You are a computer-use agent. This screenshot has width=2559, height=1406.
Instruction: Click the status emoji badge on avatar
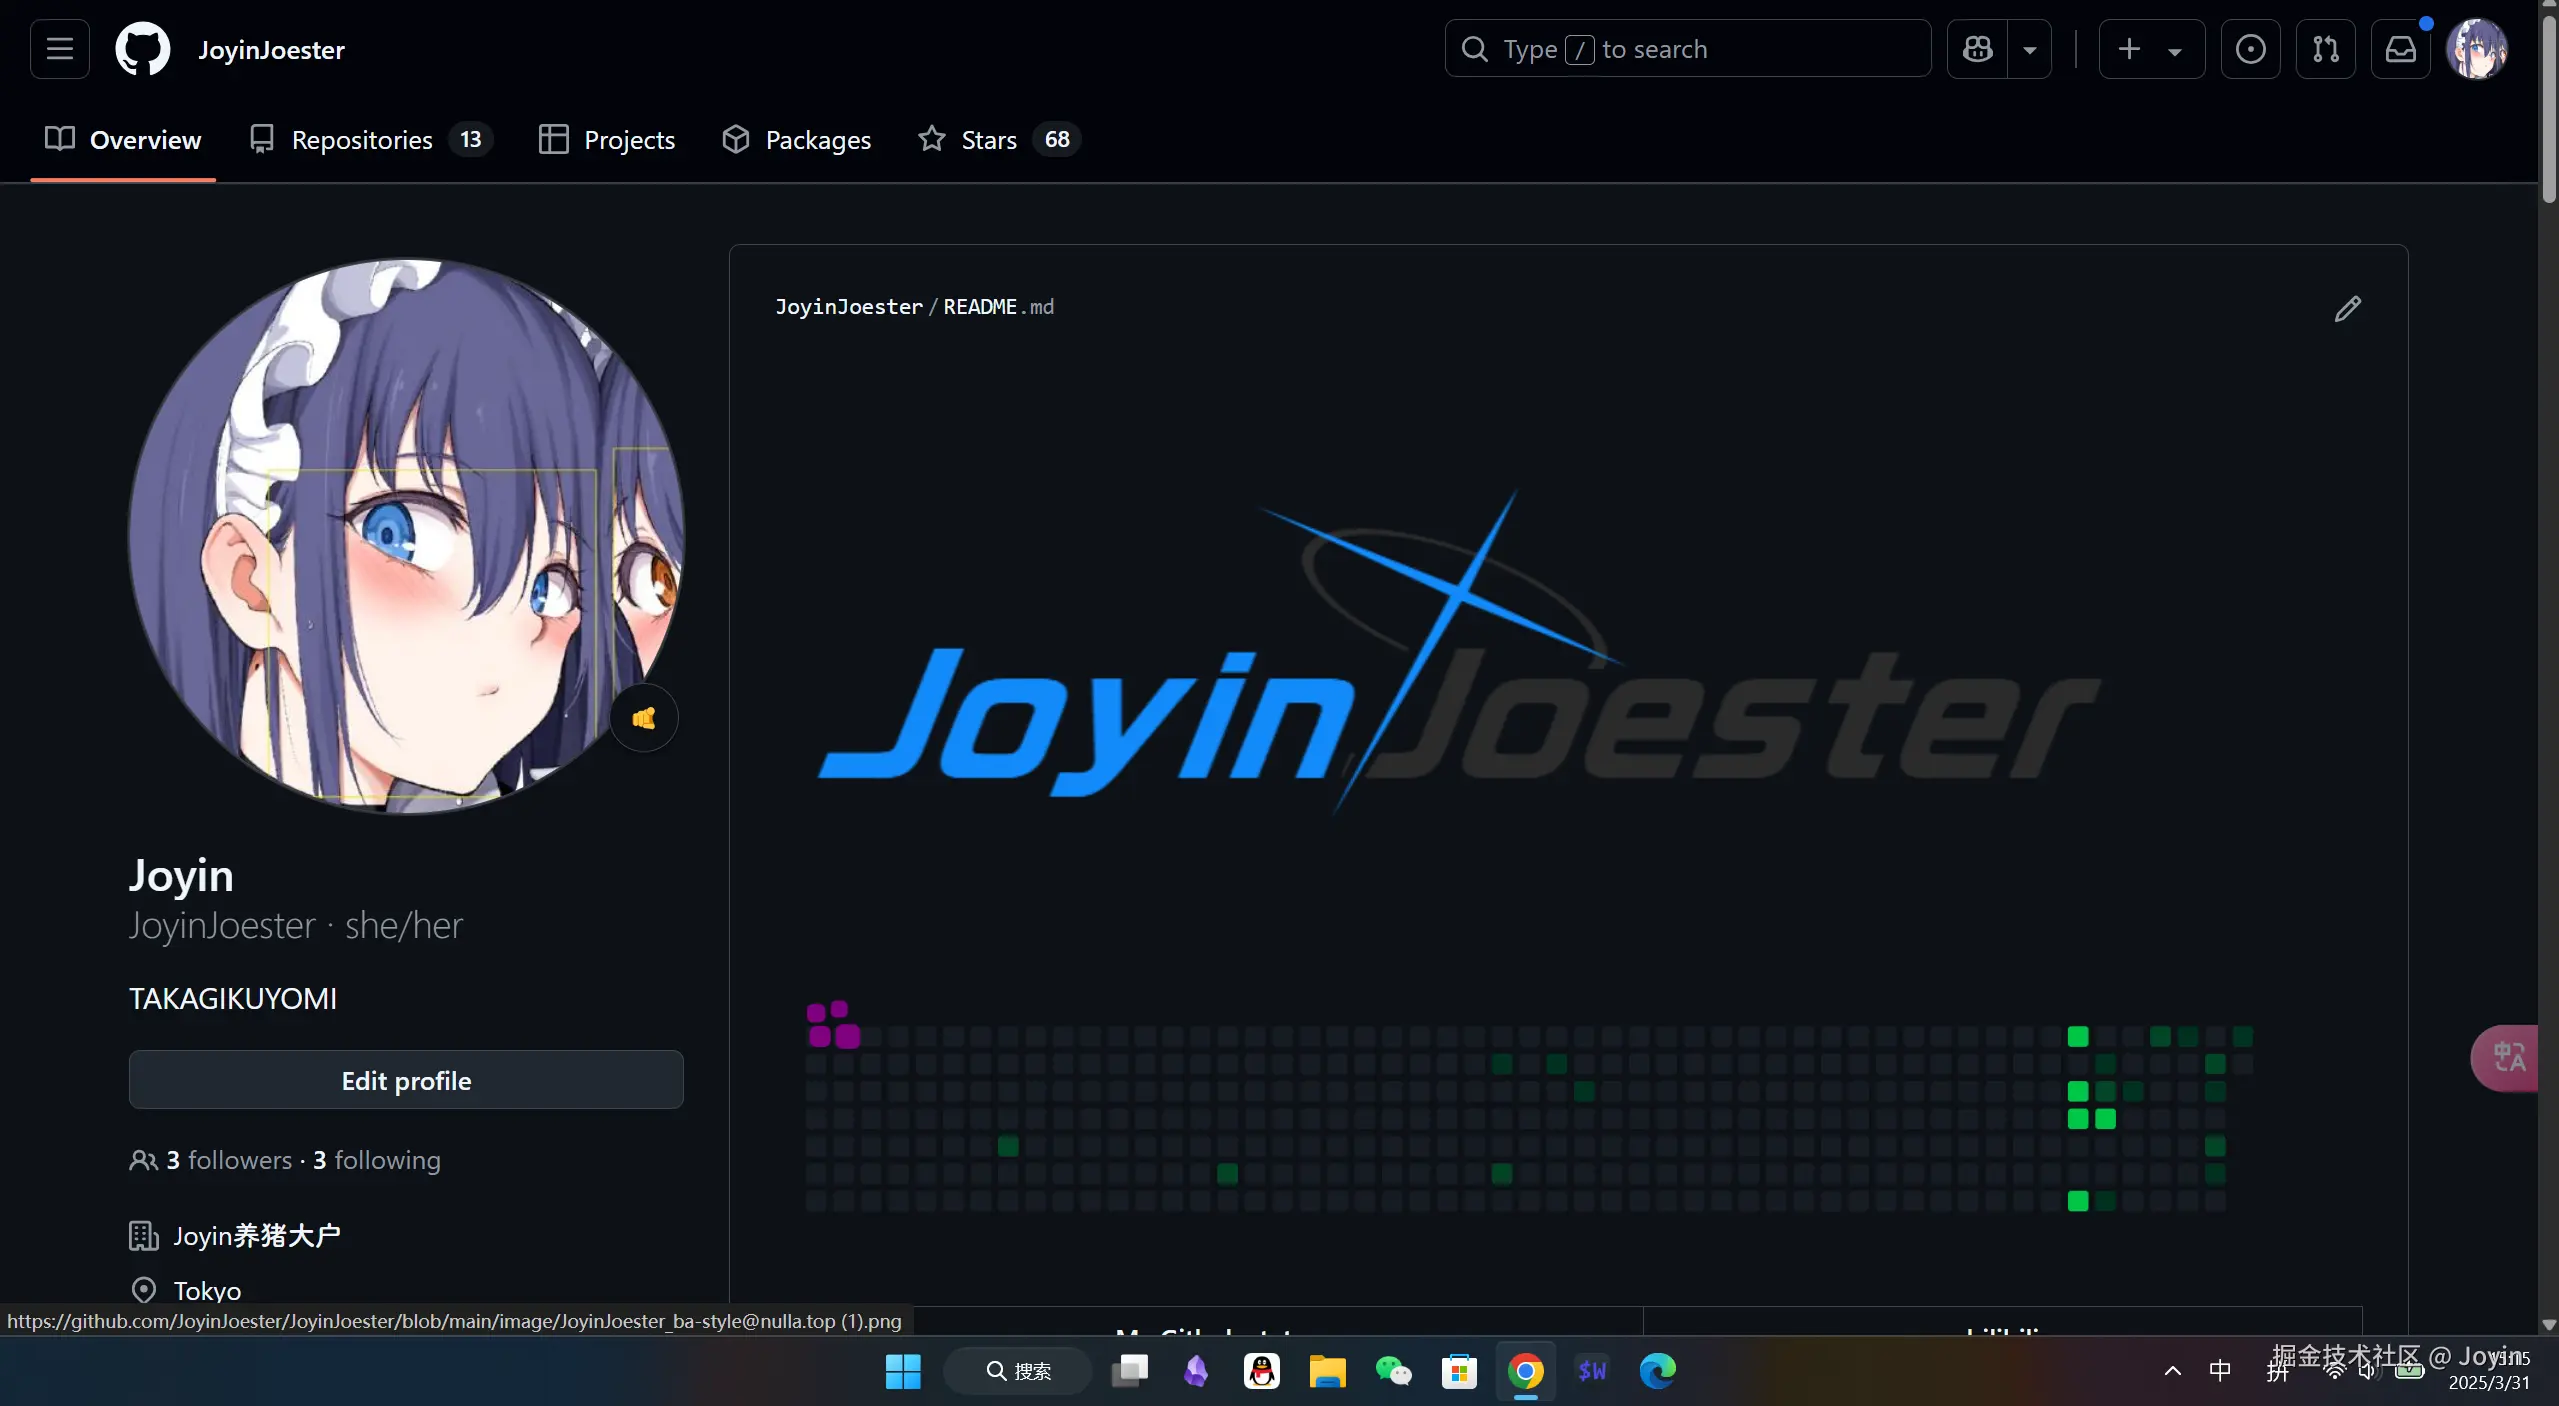pos(644,718)
